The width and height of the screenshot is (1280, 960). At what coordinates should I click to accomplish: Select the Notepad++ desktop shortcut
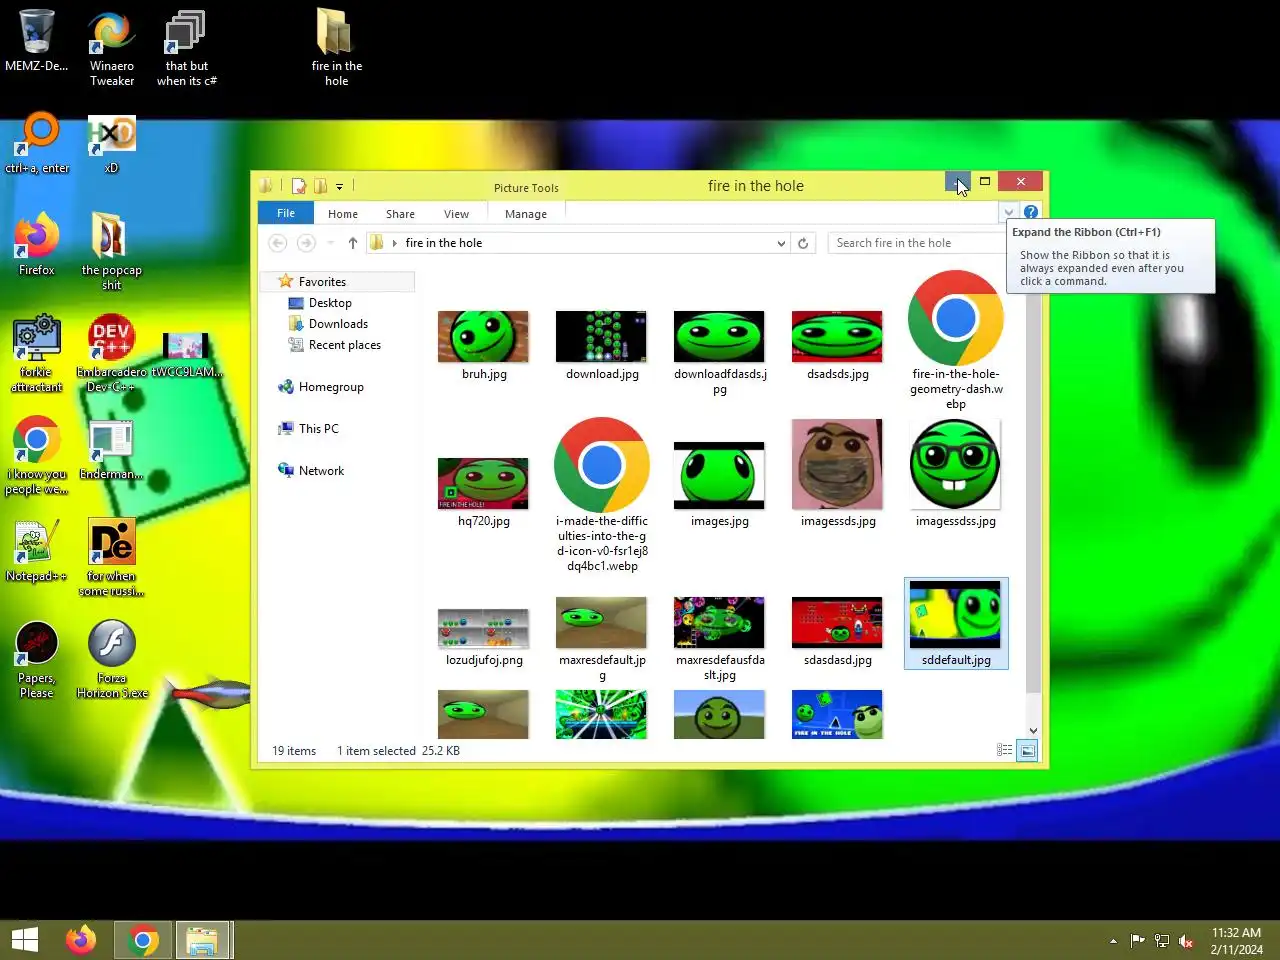(x=37, y=550)
